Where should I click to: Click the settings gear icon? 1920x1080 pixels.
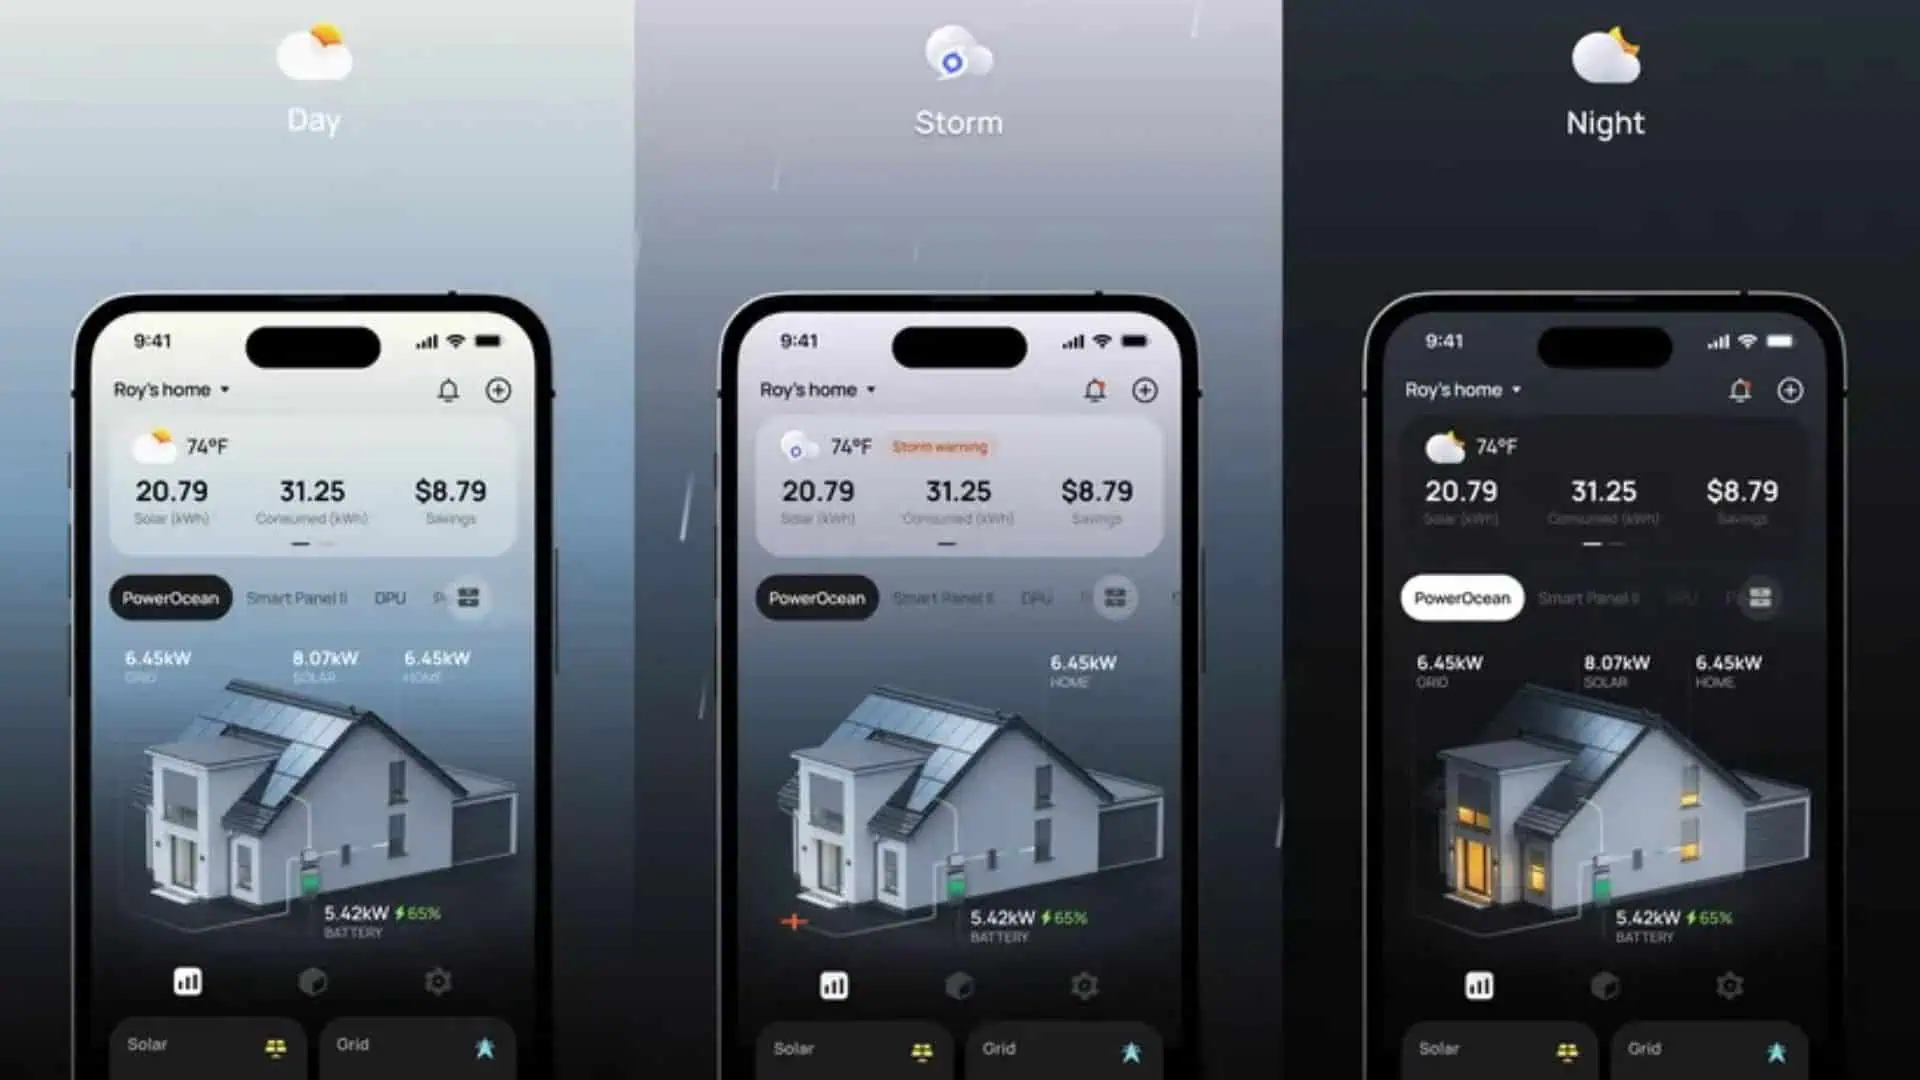(438, 982)
